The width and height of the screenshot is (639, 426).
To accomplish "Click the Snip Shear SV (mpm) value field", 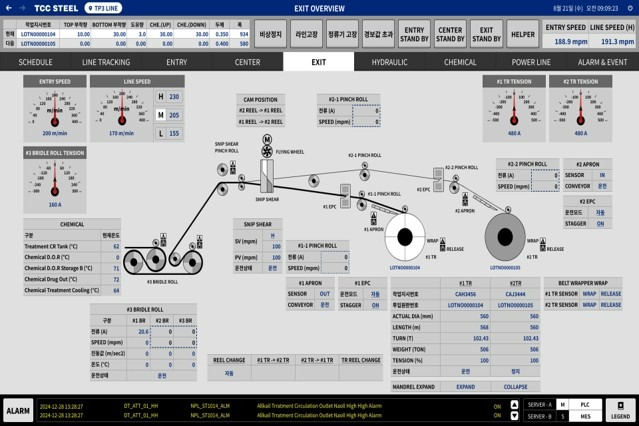I will (x=273, y=244).
